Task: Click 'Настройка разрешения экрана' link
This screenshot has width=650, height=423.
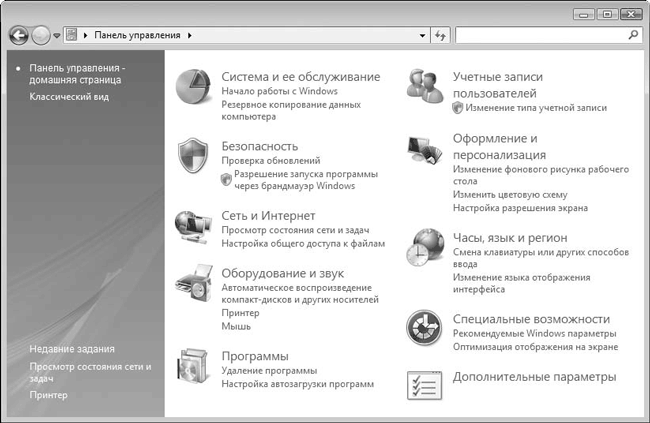Action: pos(520,208)
